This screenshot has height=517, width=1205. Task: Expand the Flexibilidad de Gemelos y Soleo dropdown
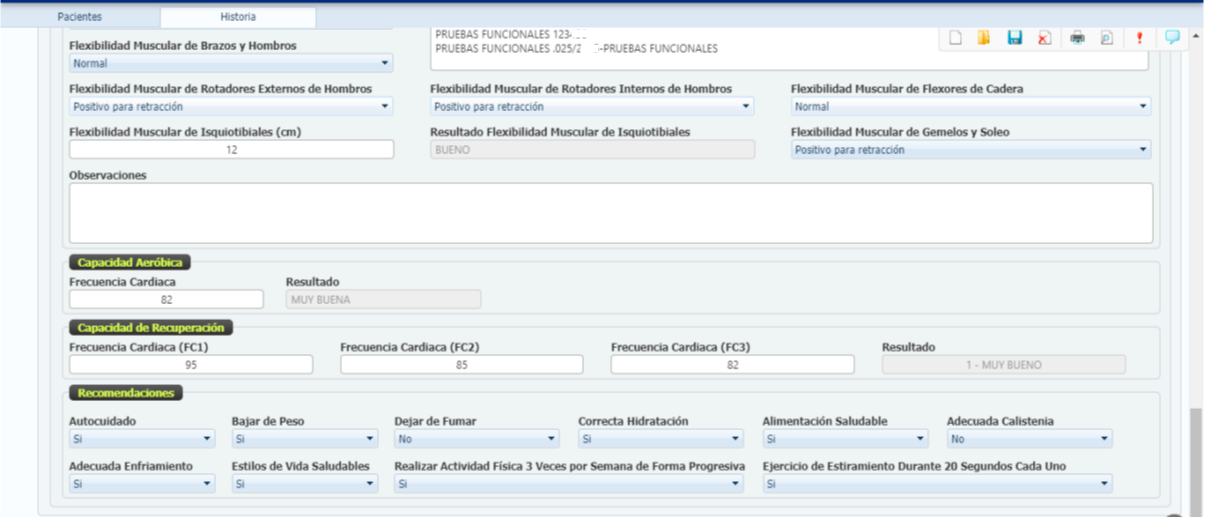(x=970, y=150)
